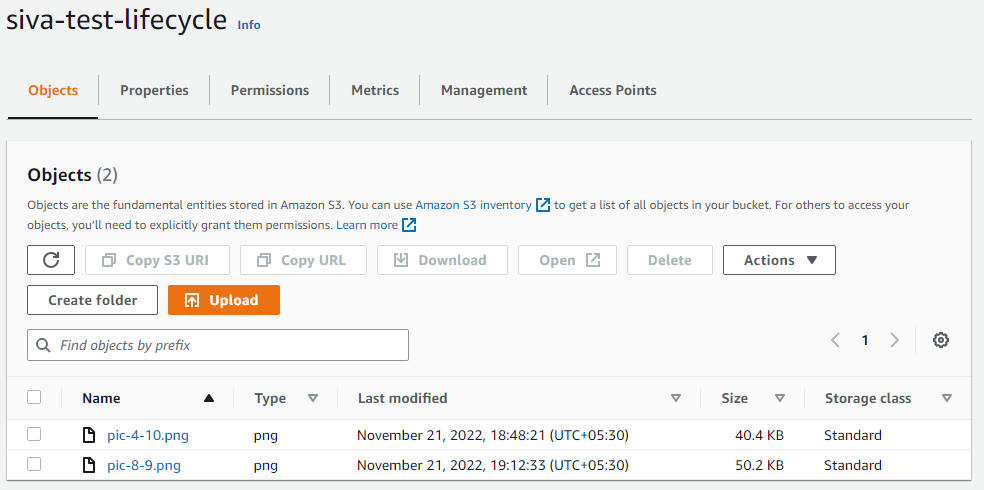Toggle select-all checkbox in table header

tap(34, 397)
